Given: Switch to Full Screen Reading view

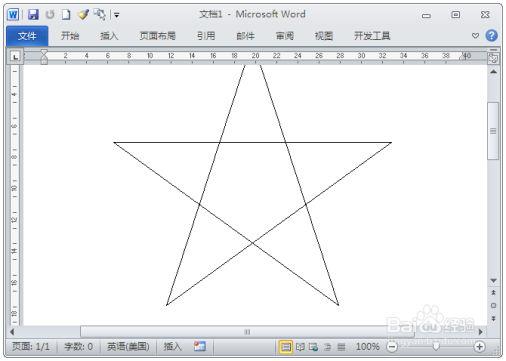Looking at the screenshot, I should tap(300, 347).
